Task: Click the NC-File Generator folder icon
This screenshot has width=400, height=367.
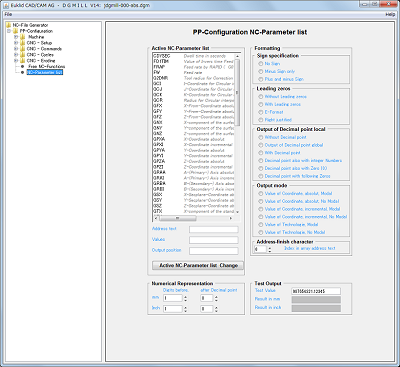Action: click(x=9, y=25)
